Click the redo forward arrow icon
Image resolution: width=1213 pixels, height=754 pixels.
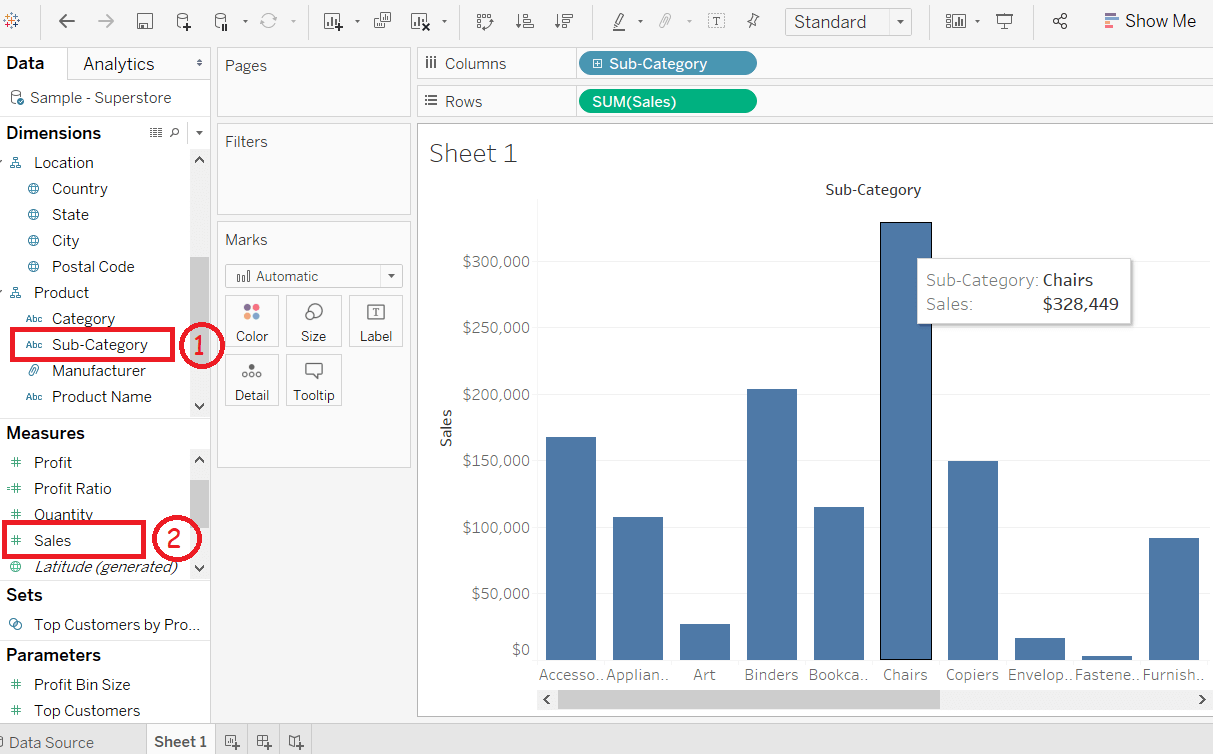(x=105, y=21)
